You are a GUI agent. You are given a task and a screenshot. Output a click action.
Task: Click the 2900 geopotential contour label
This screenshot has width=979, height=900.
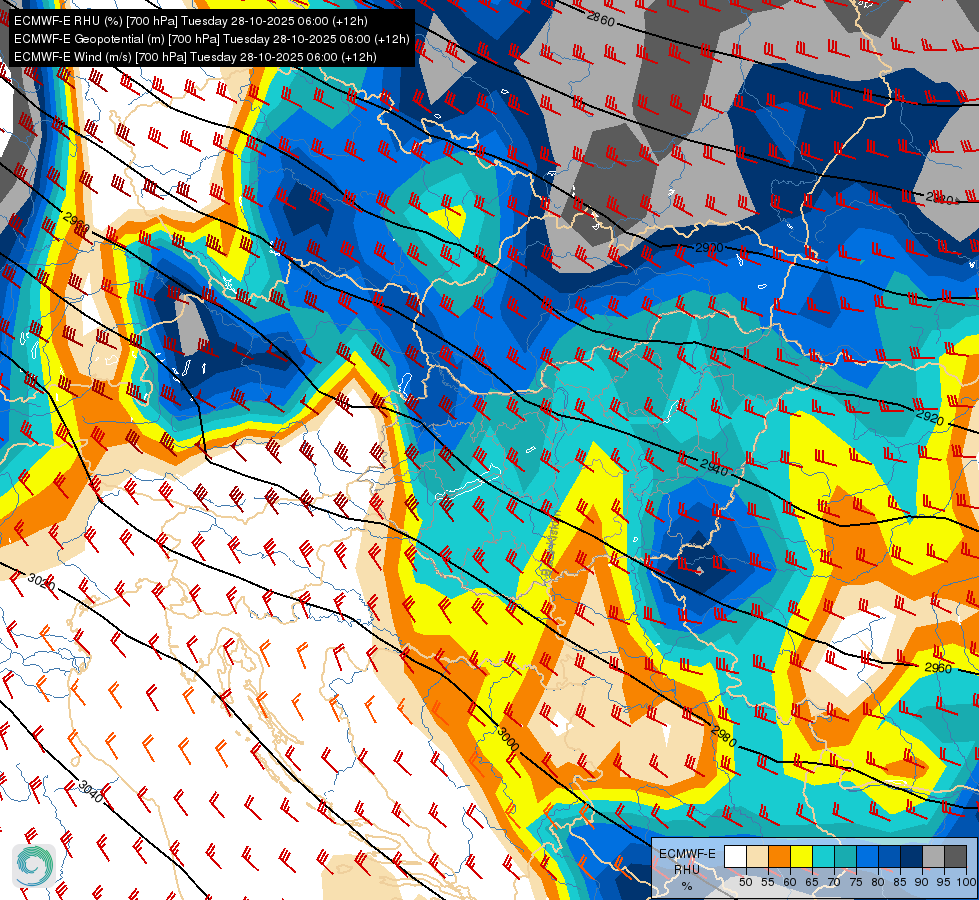(709, 248)
